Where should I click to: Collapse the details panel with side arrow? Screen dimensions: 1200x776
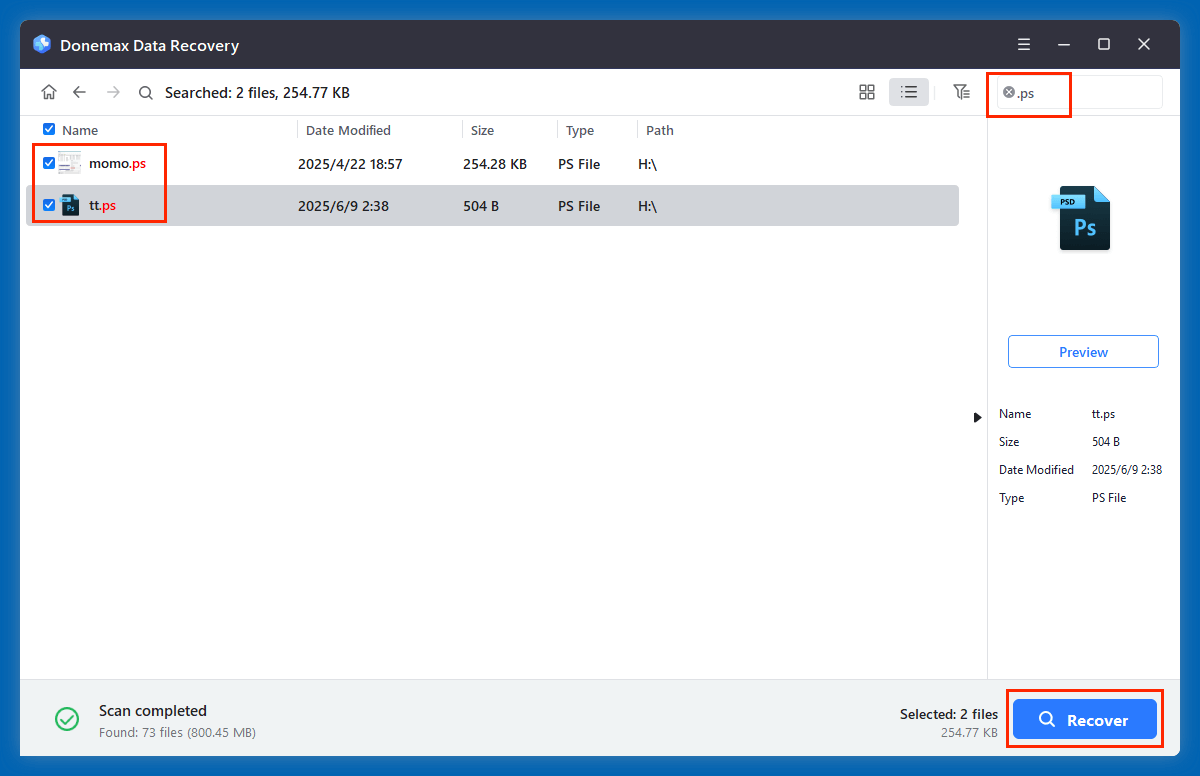977,417
